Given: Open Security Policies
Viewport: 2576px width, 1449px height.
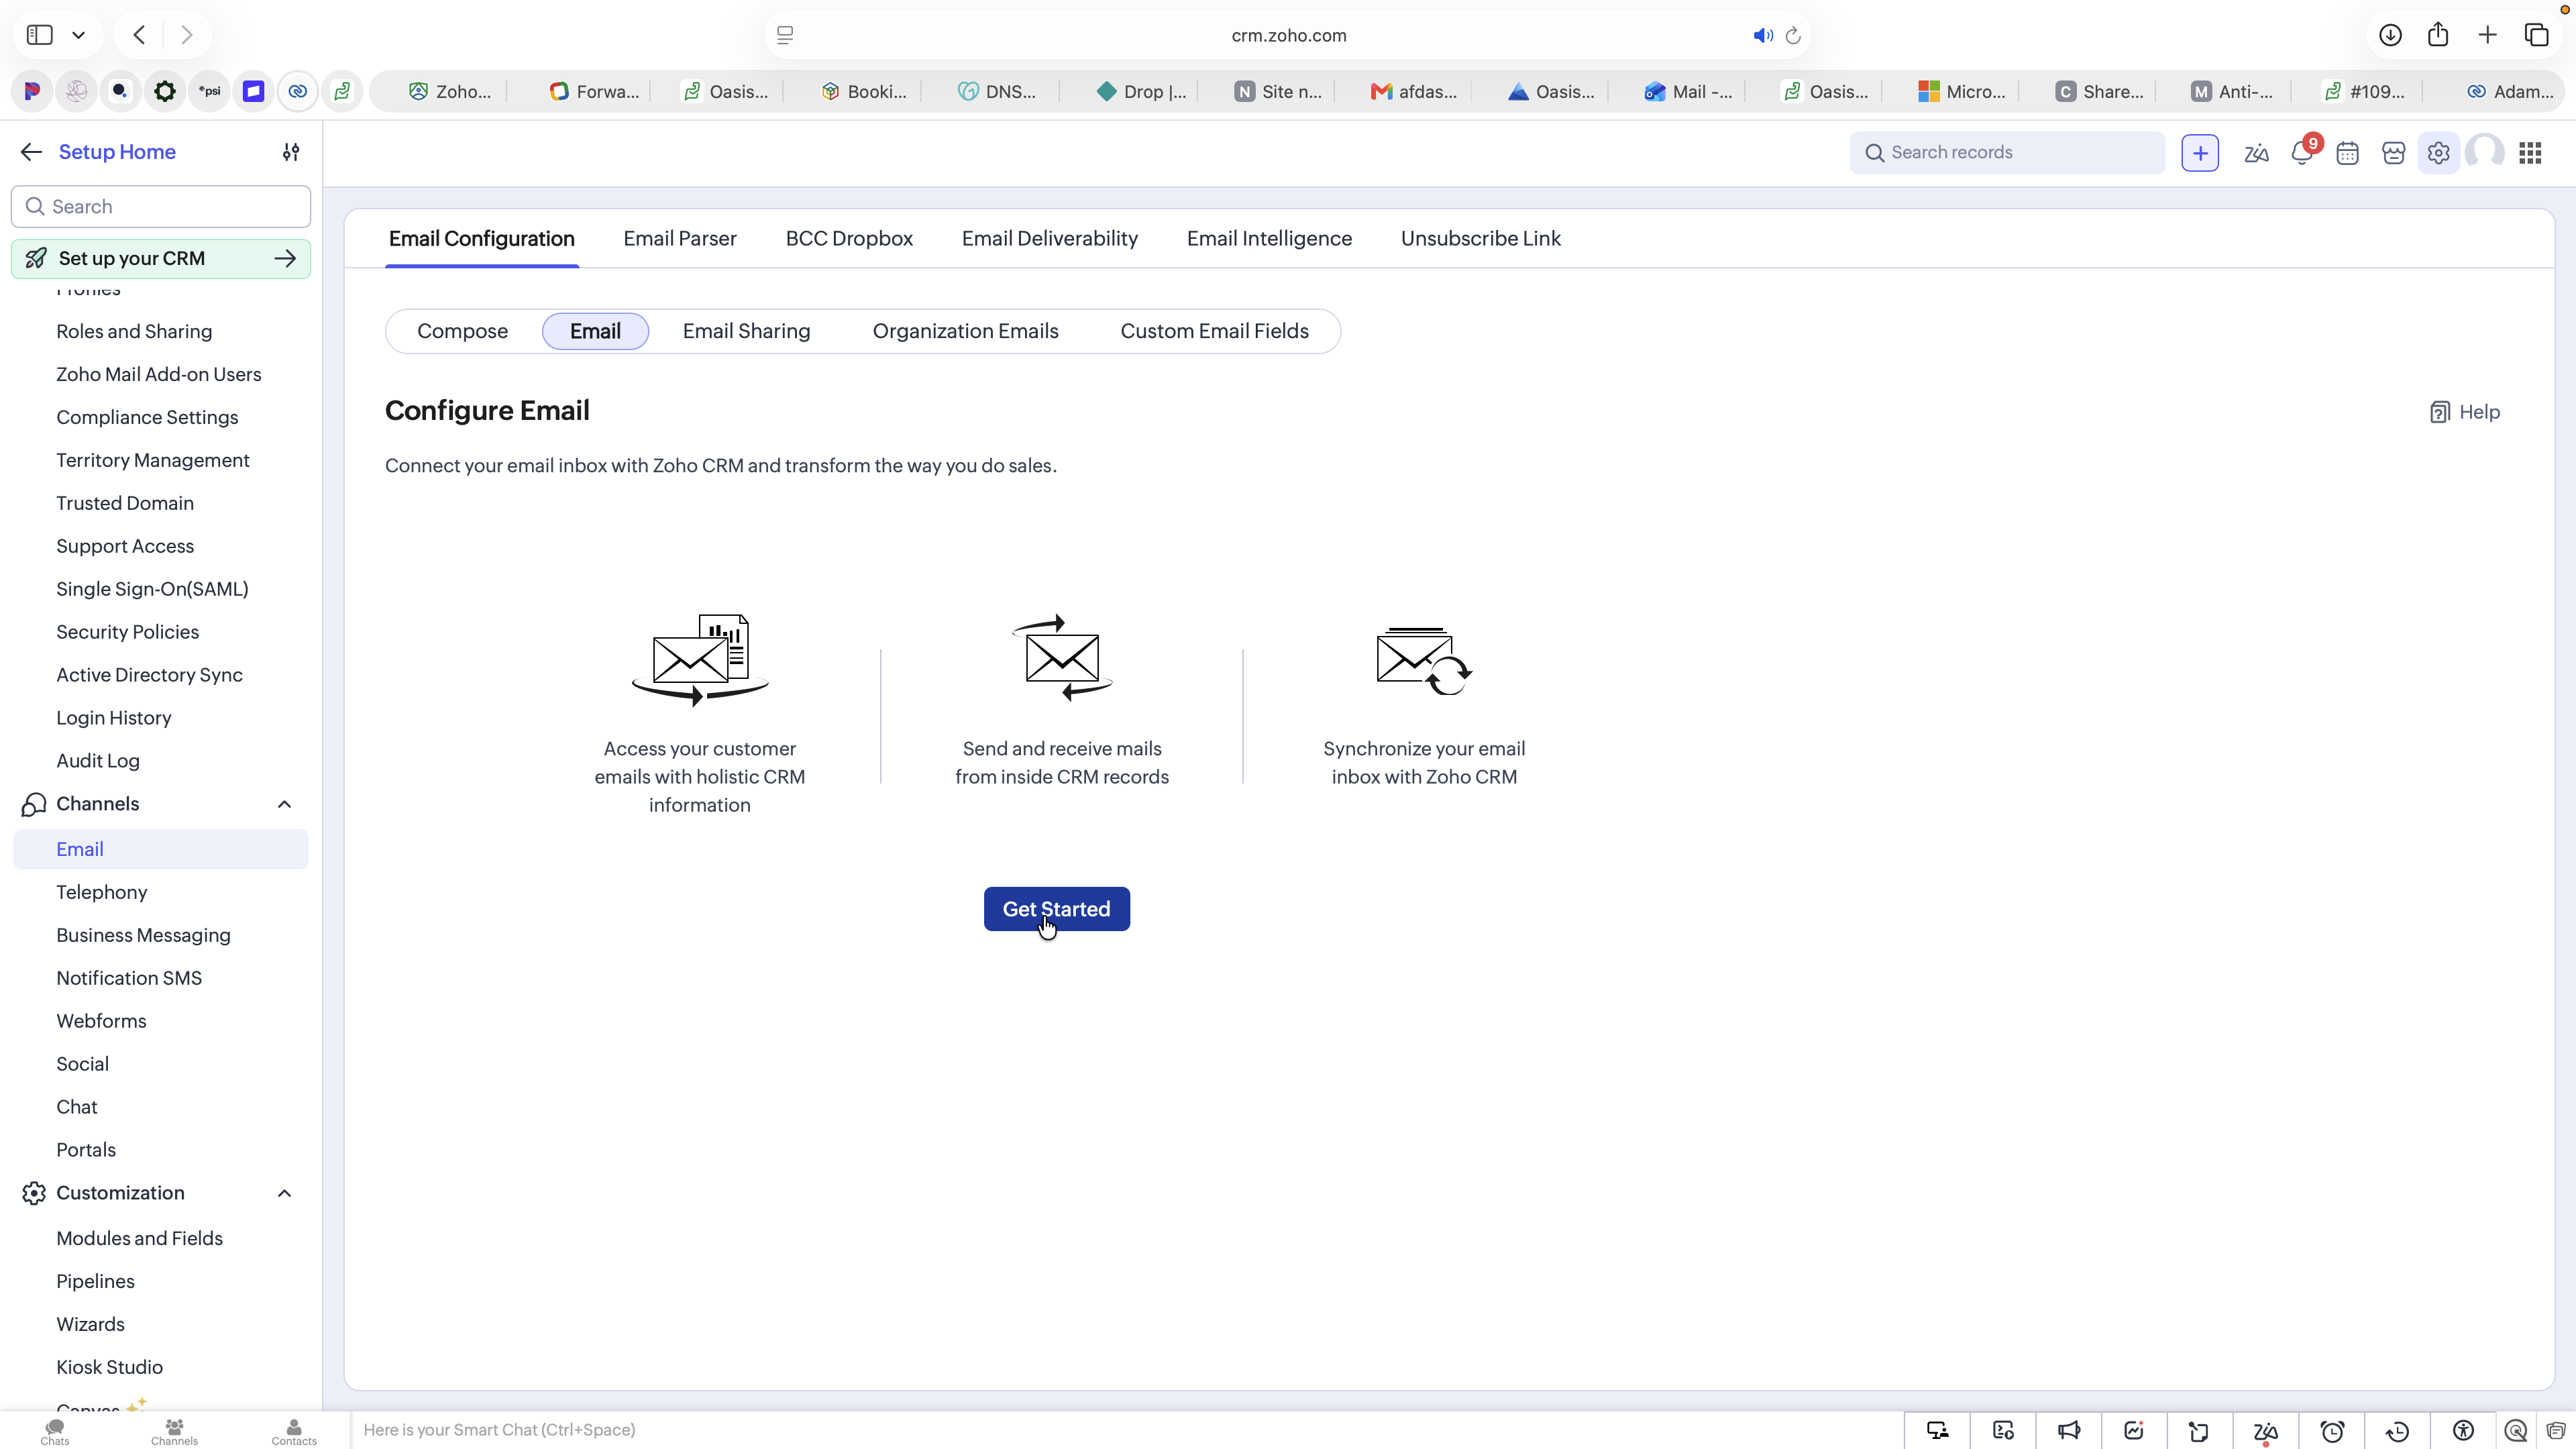Looking at the screenshot, I should point(127,632).
